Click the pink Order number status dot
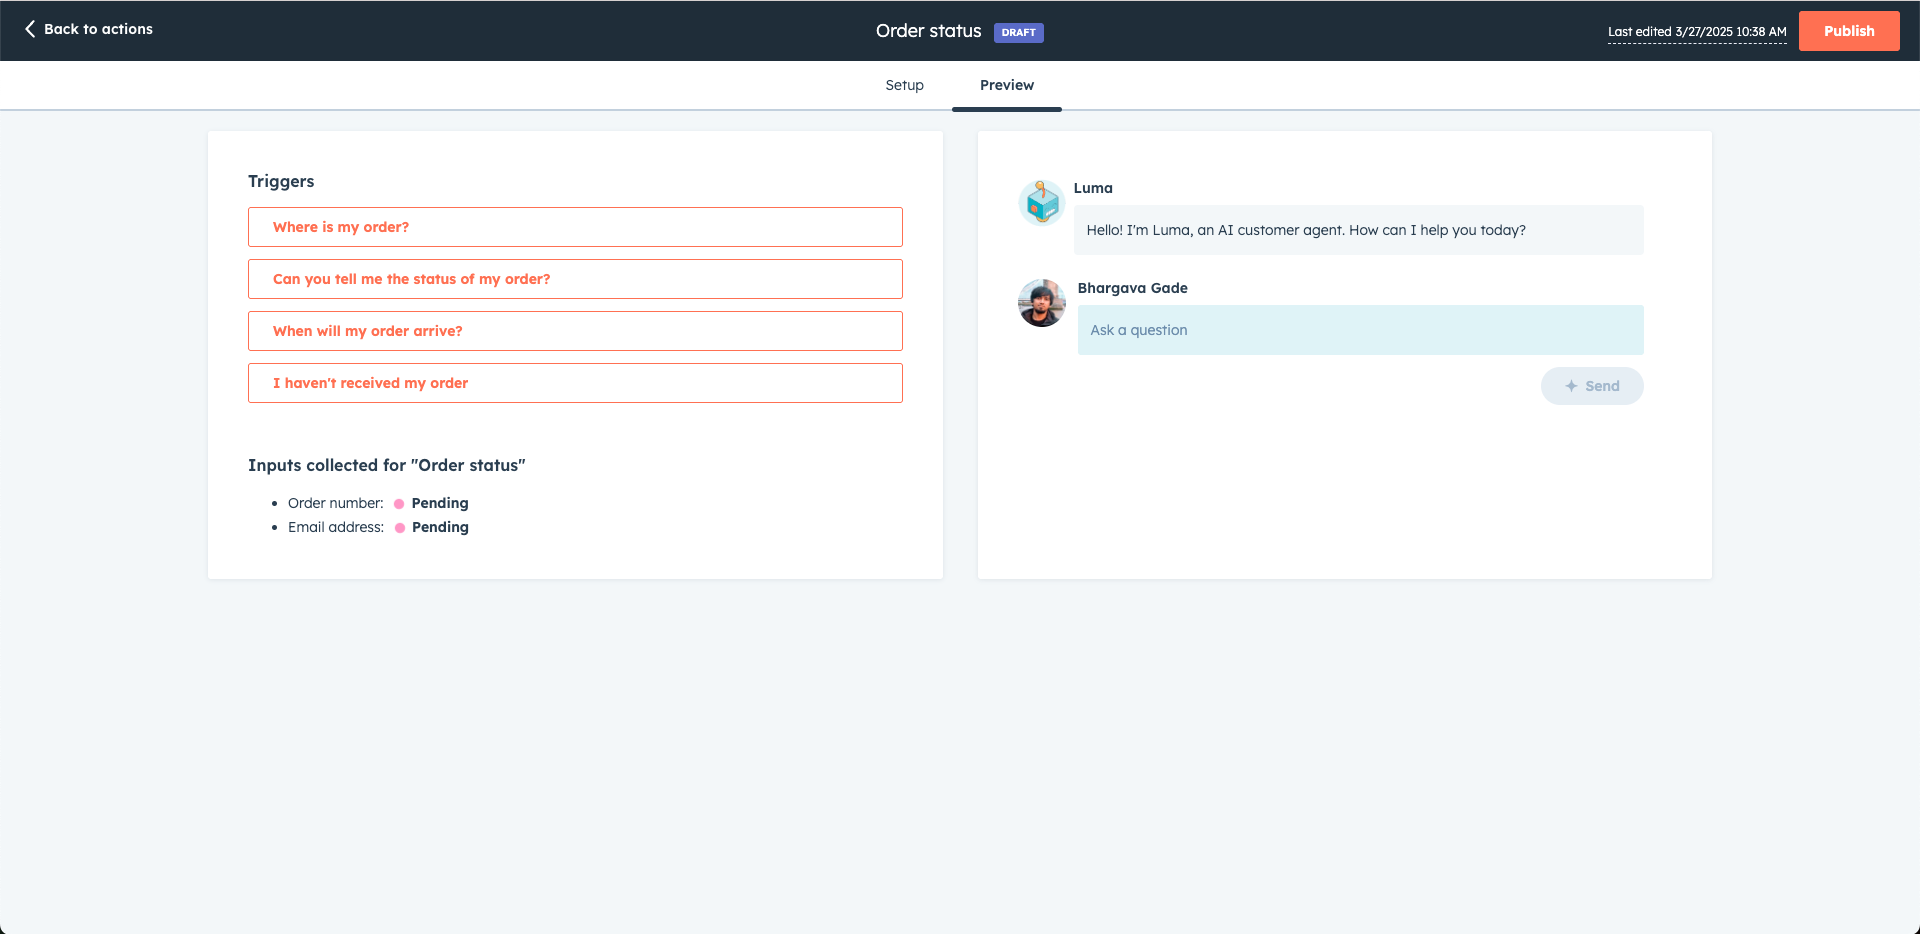The width and height of the screenshot is (1920, 934). pos(399,504)
